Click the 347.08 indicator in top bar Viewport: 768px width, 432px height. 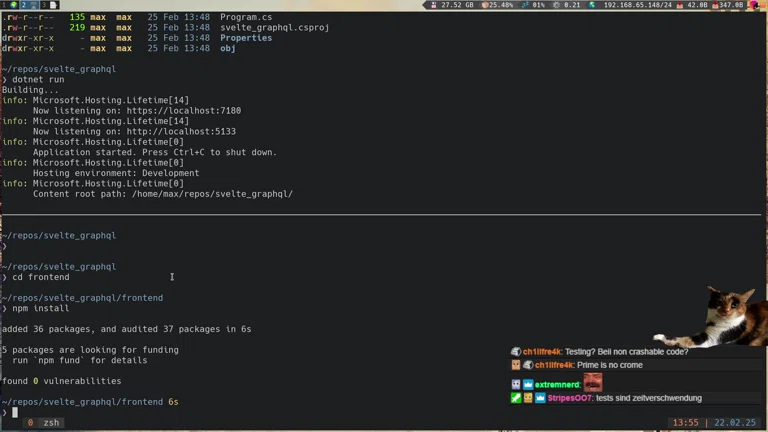(x=726, y=5)
